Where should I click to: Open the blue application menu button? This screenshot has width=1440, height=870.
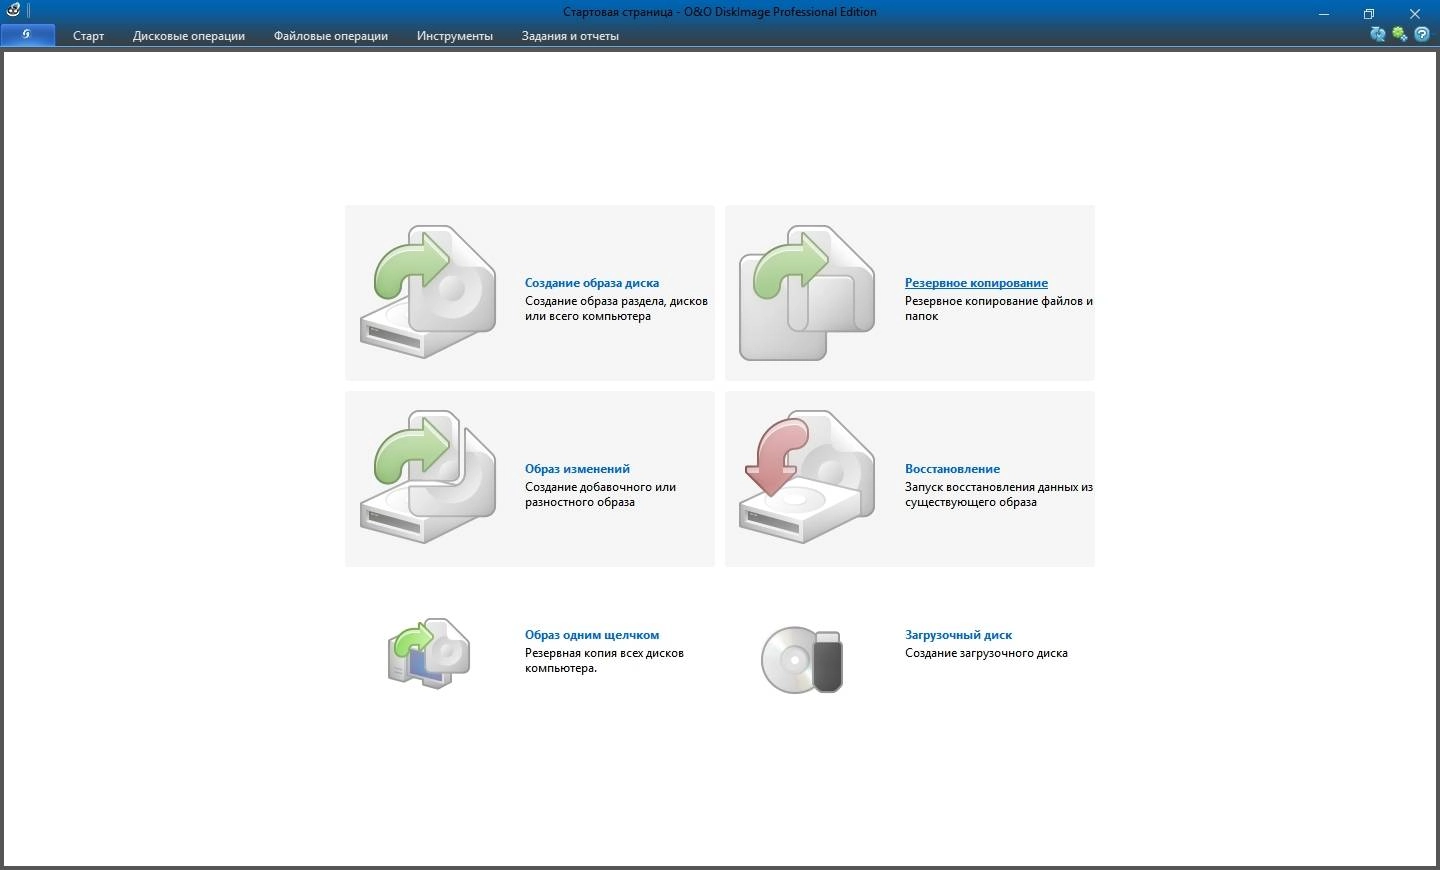click(28, 35)
